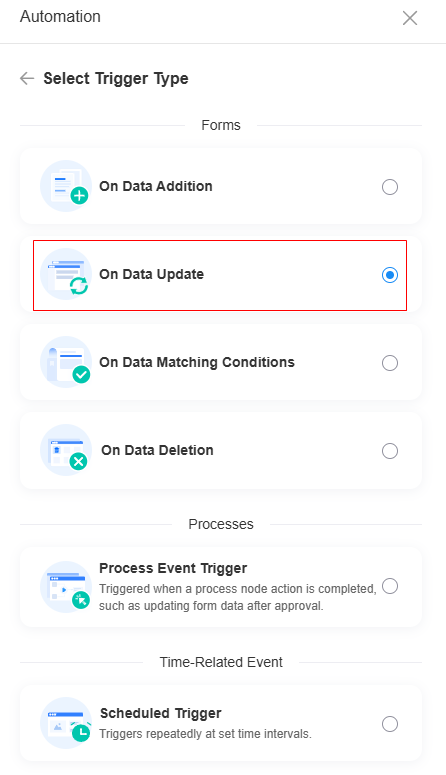Select the Scheduled Trigger radio button
Screen dimensions: 446x775
pos(390,724)
